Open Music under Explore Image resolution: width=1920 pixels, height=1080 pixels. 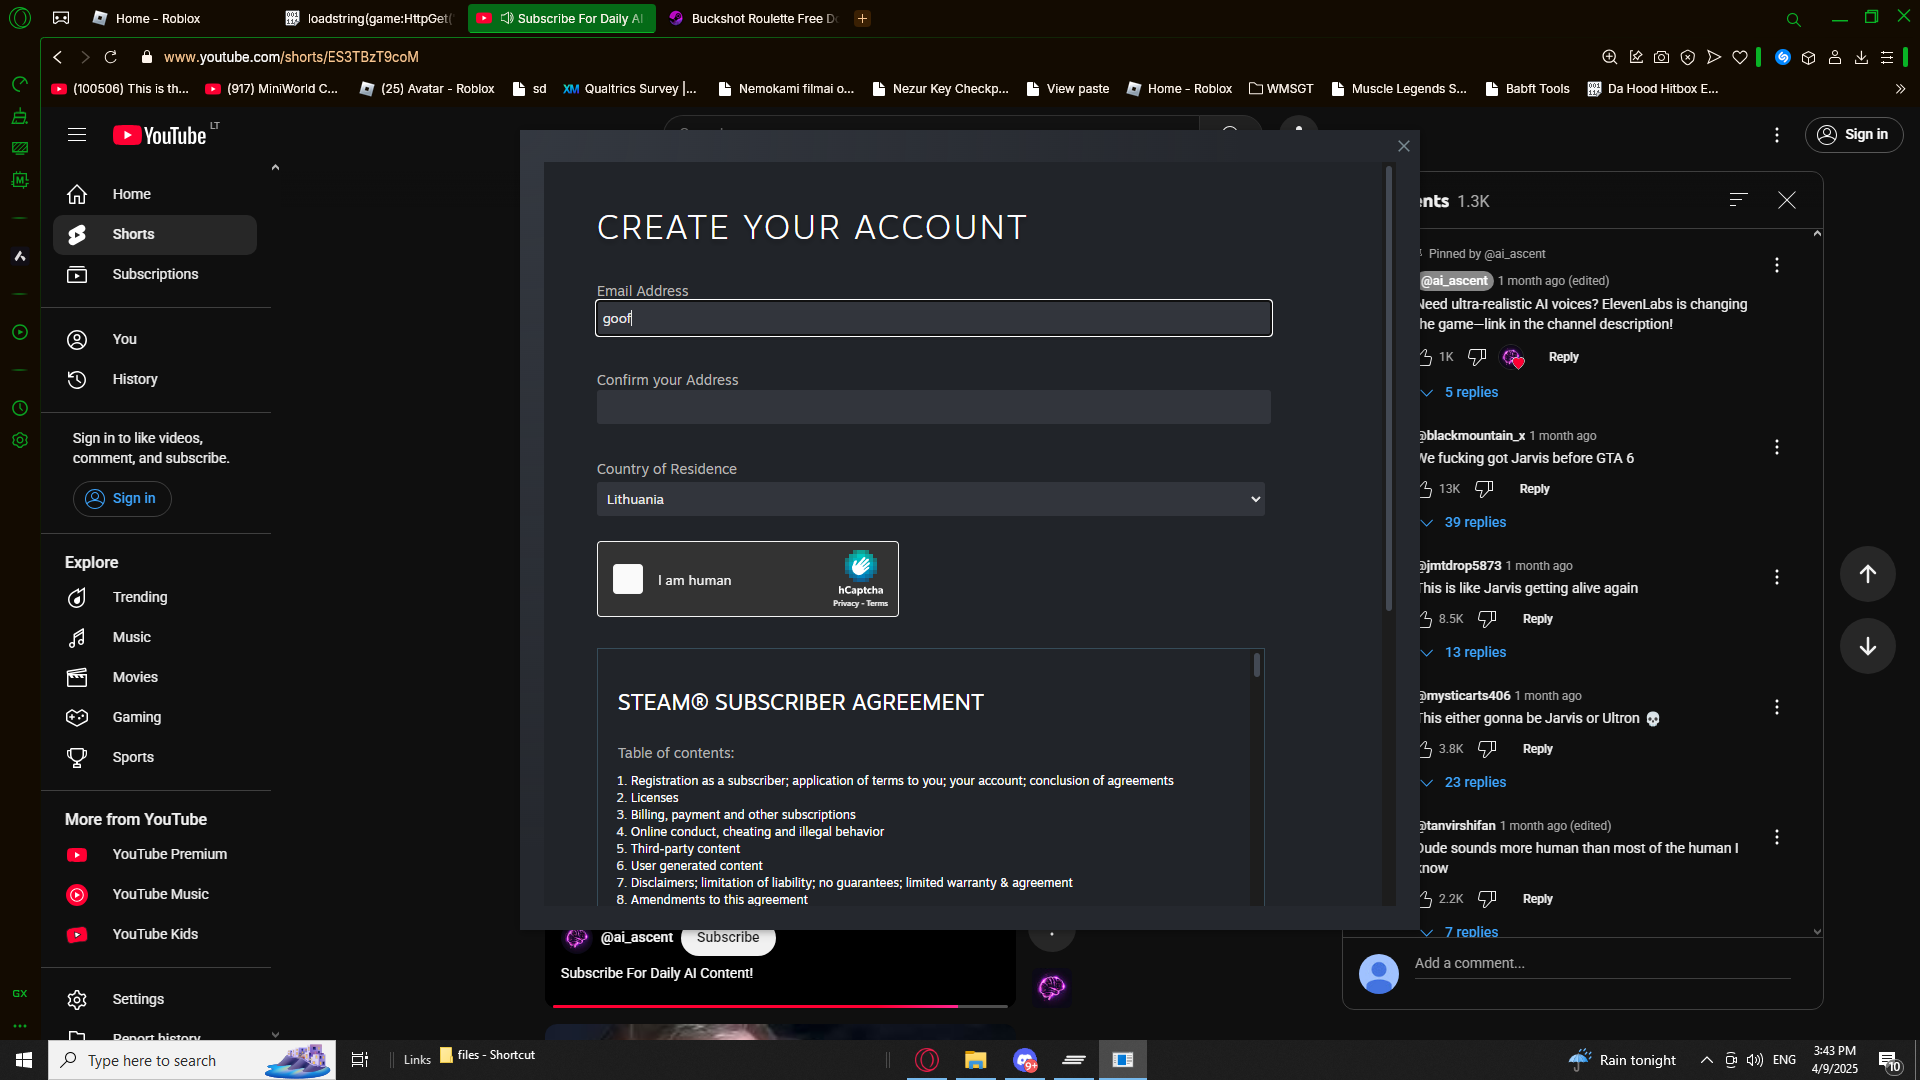(x=155, y=637)
